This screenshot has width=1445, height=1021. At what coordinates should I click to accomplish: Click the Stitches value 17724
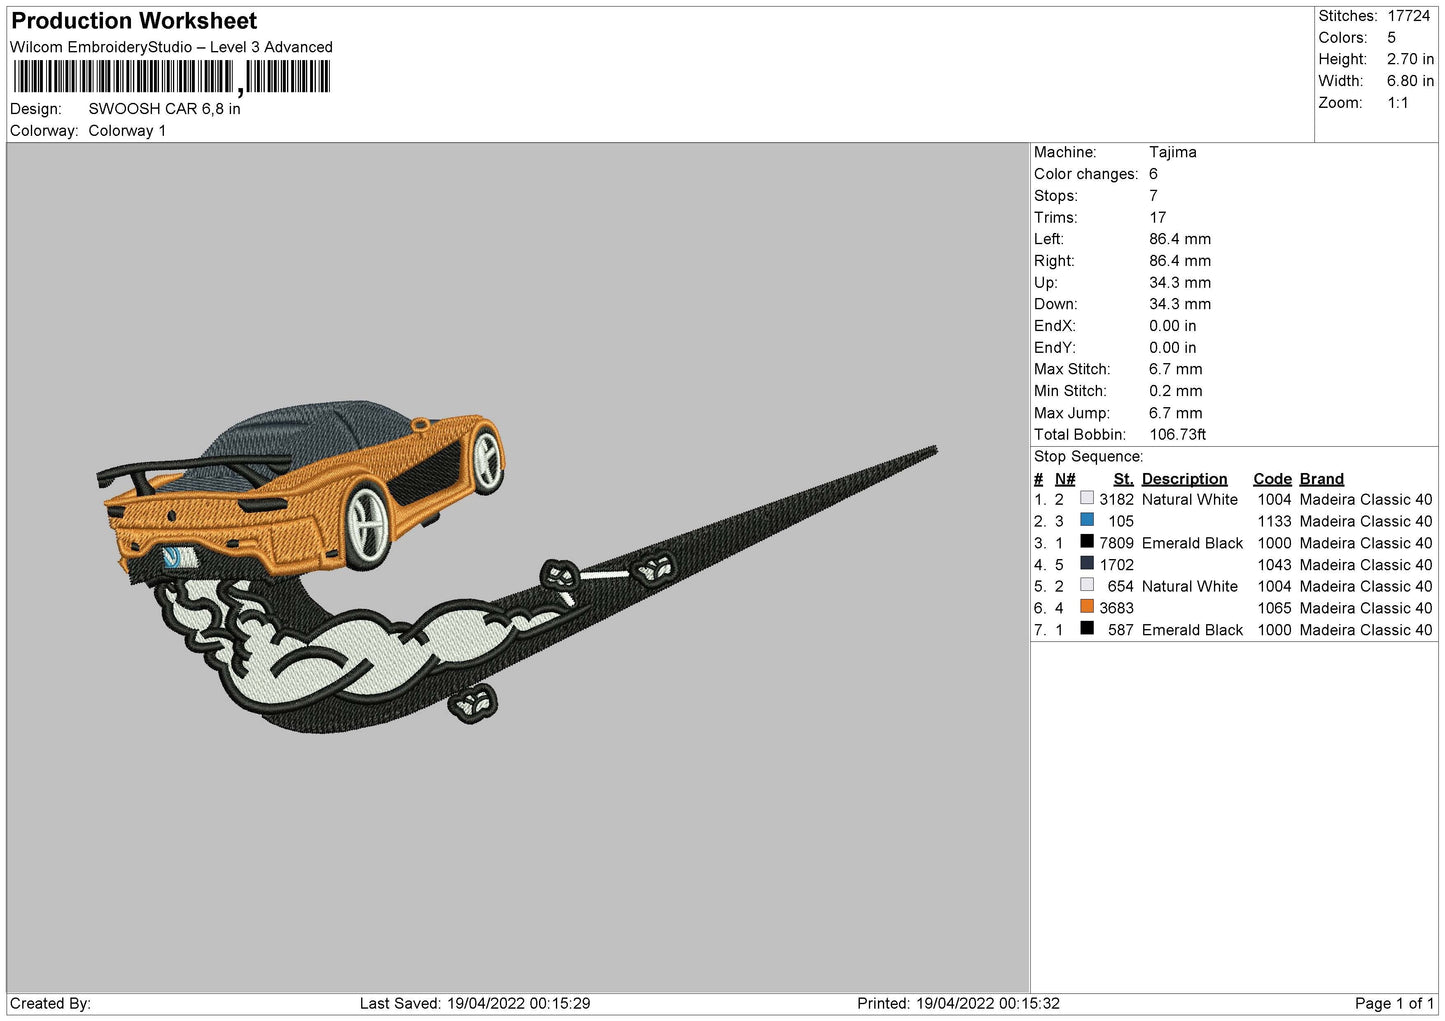(x=1409, y=16)
